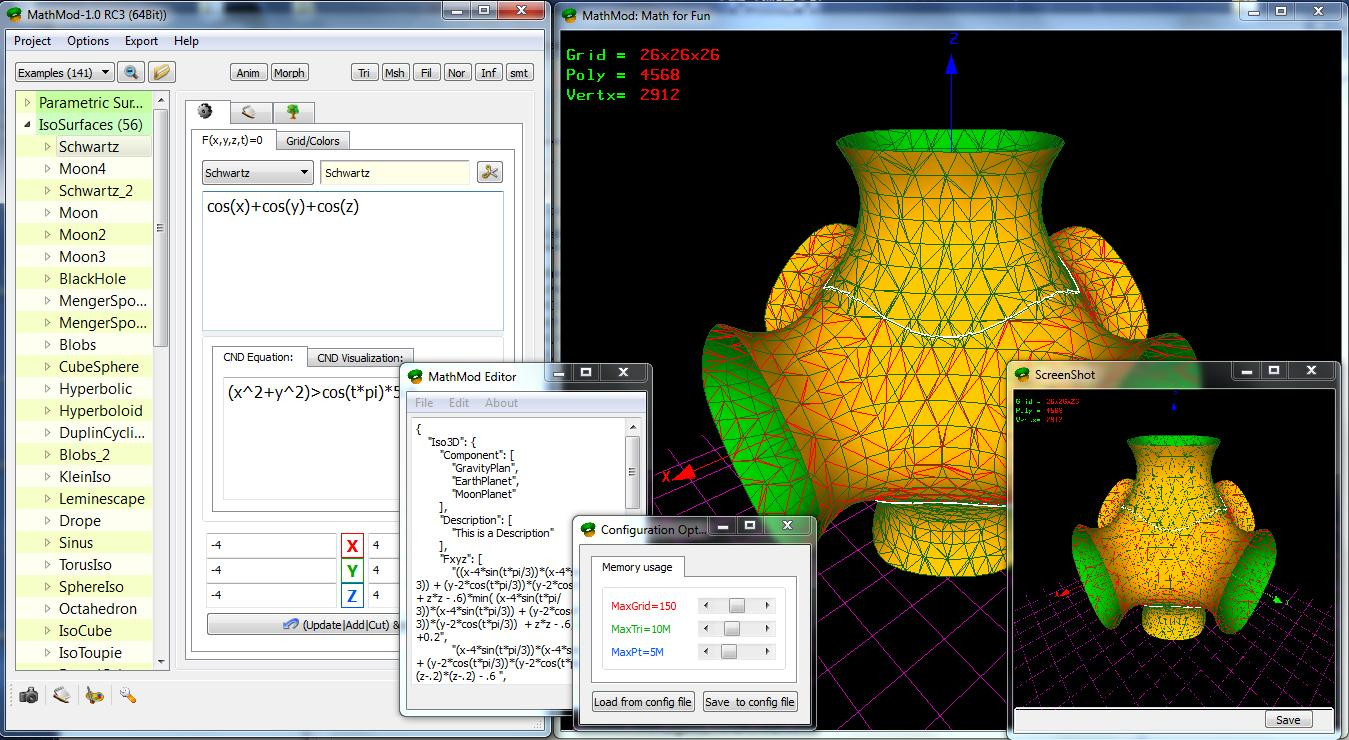This screenshot has width=1349, height=740.
Task: Click the paint palette icon in bottom toolbar
Action: [x=95, y=695]
